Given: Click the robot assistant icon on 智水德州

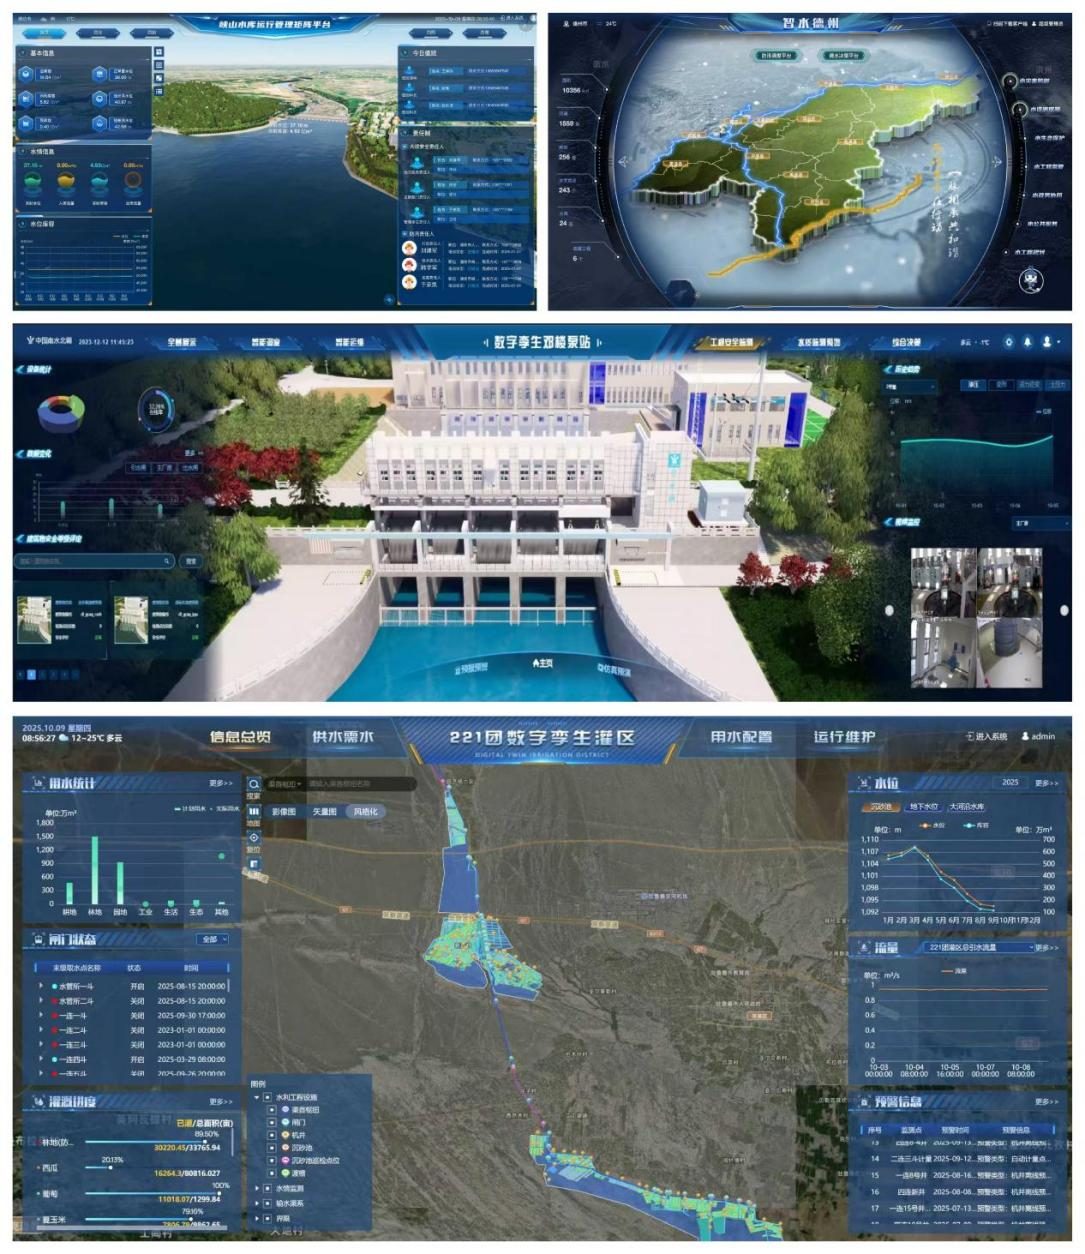Looking at the screenshot, I should 1031,281.
